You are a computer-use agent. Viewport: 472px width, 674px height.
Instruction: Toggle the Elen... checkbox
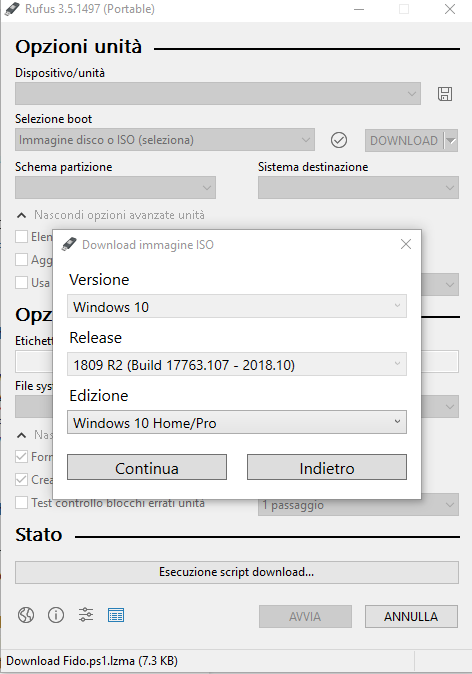(x=21, y=236)
